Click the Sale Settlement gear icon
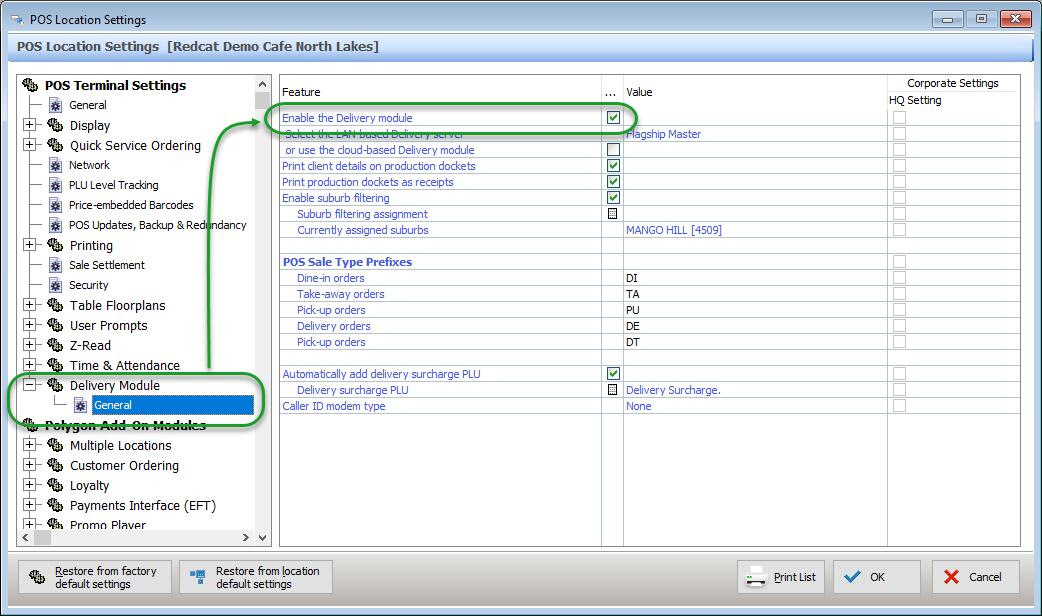The height and width of the screenshot is (616, 1042). [55, 265]
